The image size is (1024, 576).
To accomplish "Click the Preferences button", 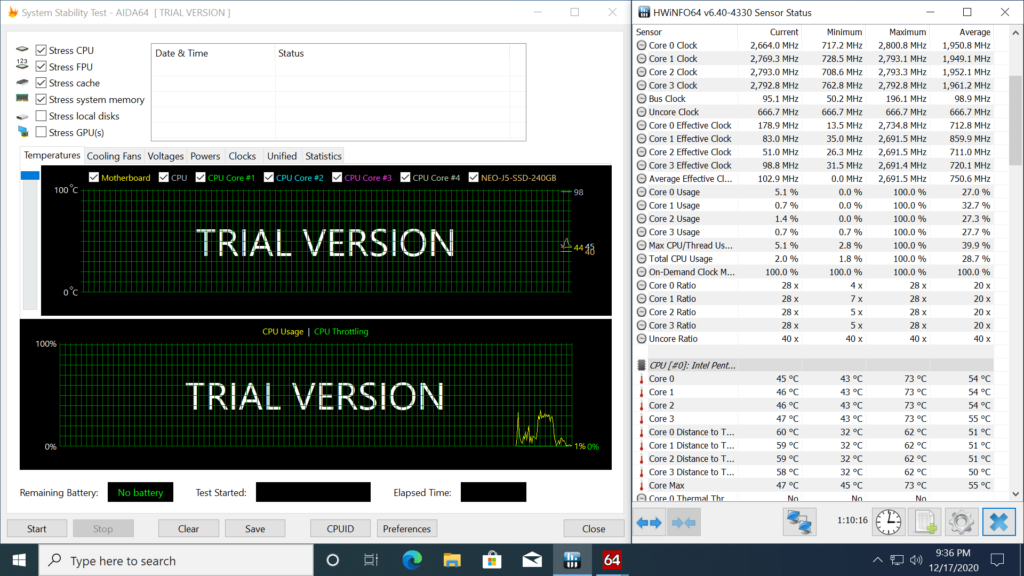I will [407, 528].
